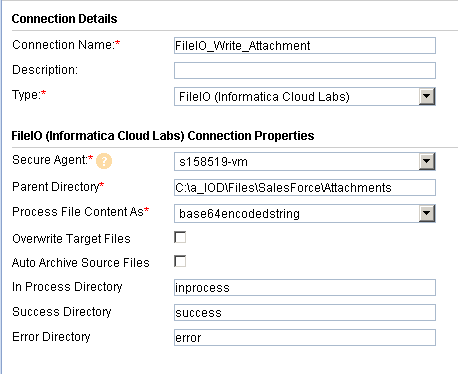The image size is (458, 374).
Task: Click the Overwrite Target Files label
Action: [71, 239]
